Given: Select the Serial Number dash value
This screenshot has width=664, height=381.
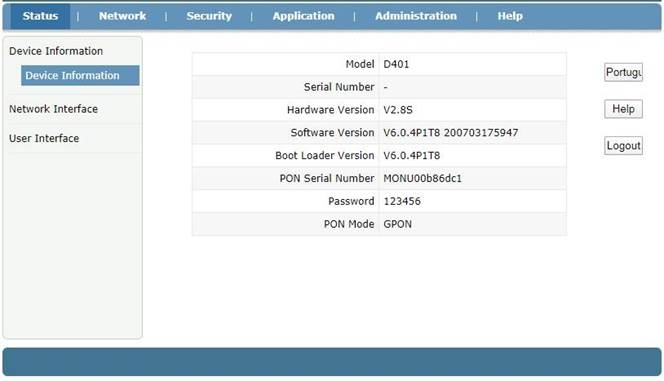Looking at the screenshot, I should click(385, 87).
